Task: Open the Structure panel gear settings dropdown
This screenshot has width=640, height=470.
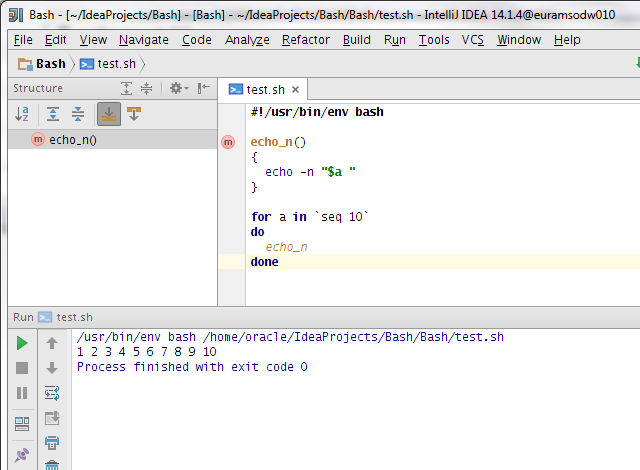Action: click(178, 88)
